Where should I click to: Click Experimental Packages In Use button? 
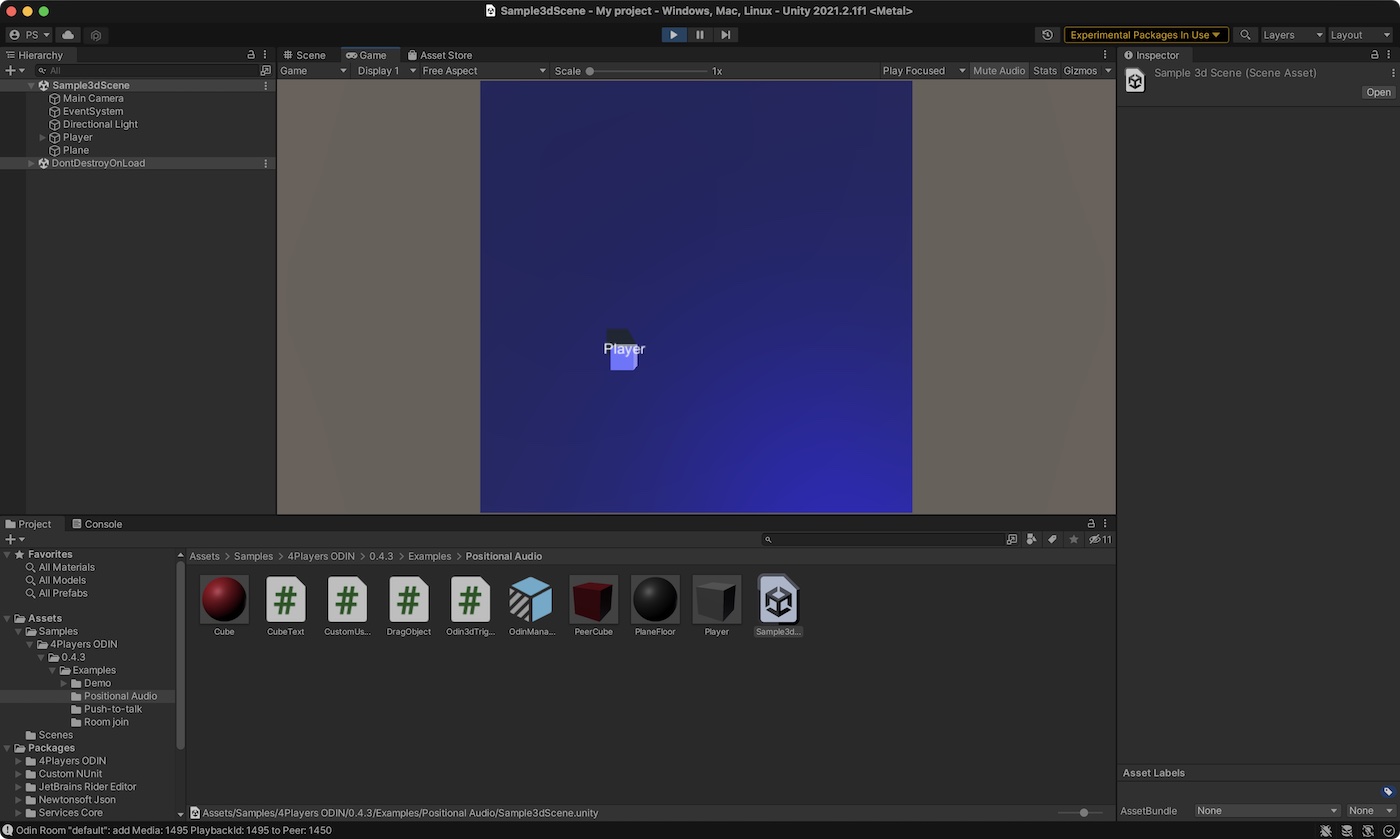pyautogui.click(x=1146, y=35)
